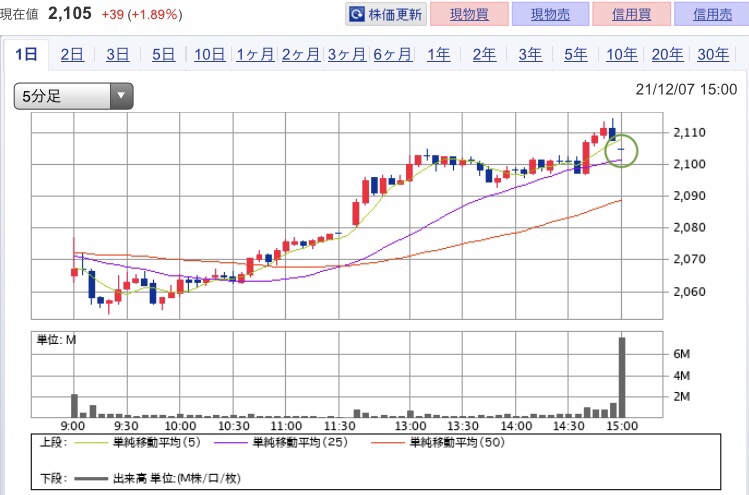This screenshot has height=495, width=749.
Task: Click the 単純移動平均(25) legend entry
Action: [281, 442]
